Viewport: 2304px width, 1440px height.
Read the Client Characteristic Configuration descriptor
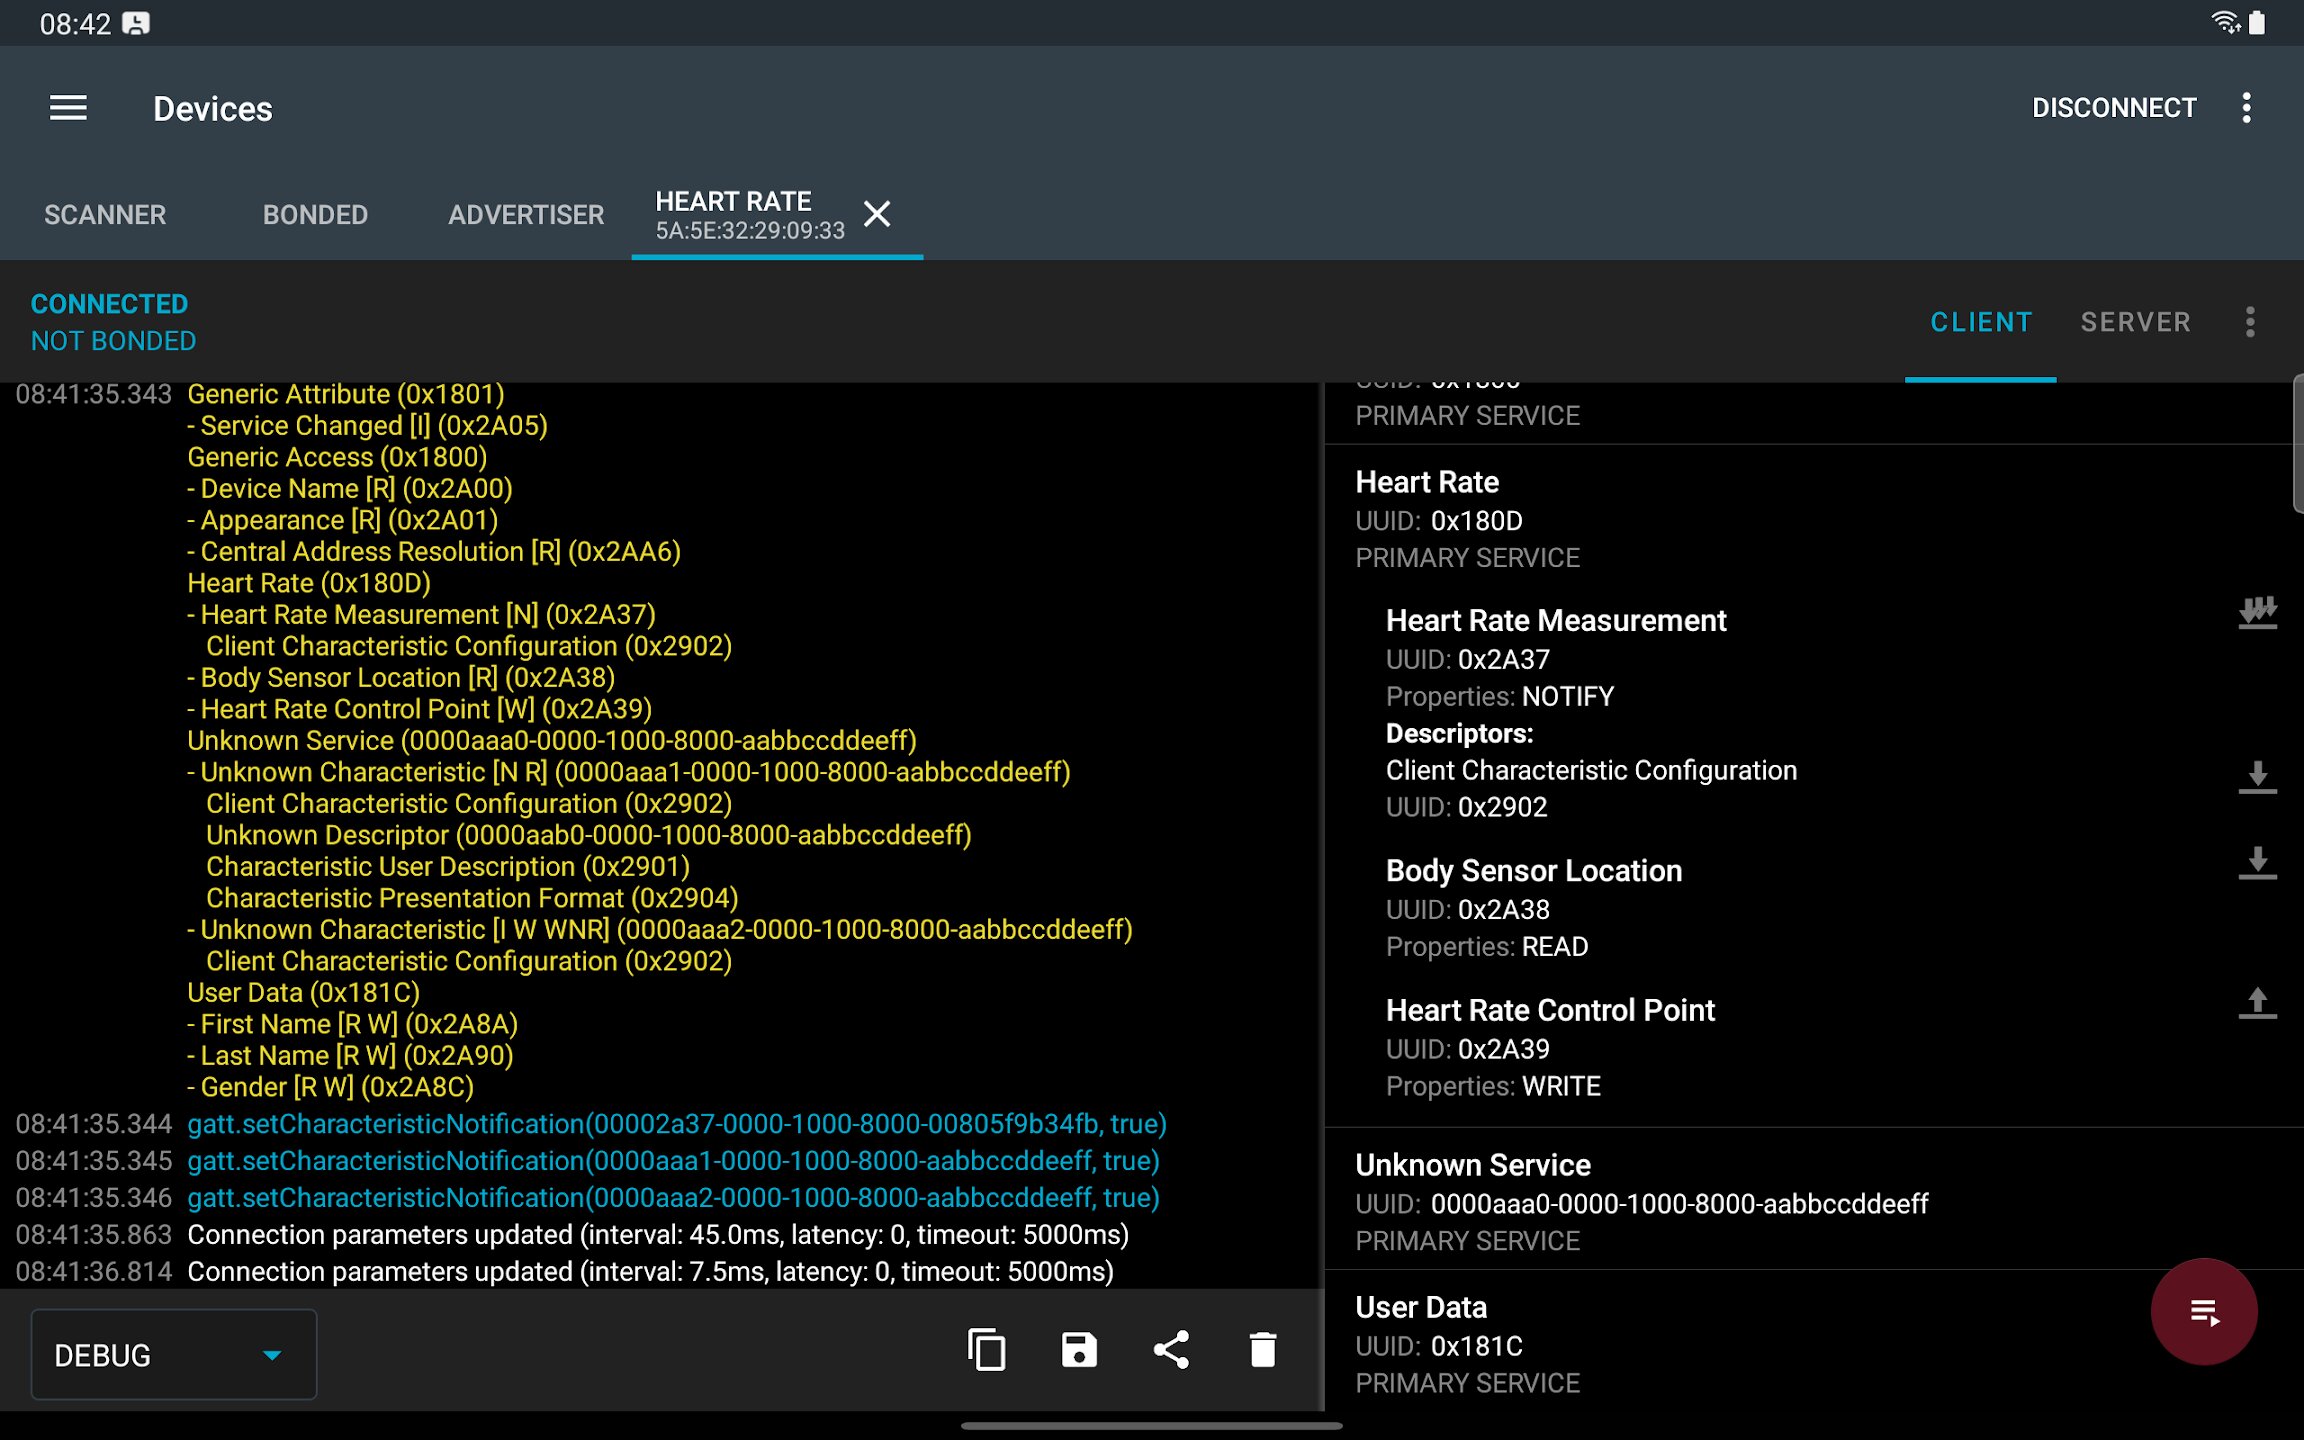(2257, 777)
